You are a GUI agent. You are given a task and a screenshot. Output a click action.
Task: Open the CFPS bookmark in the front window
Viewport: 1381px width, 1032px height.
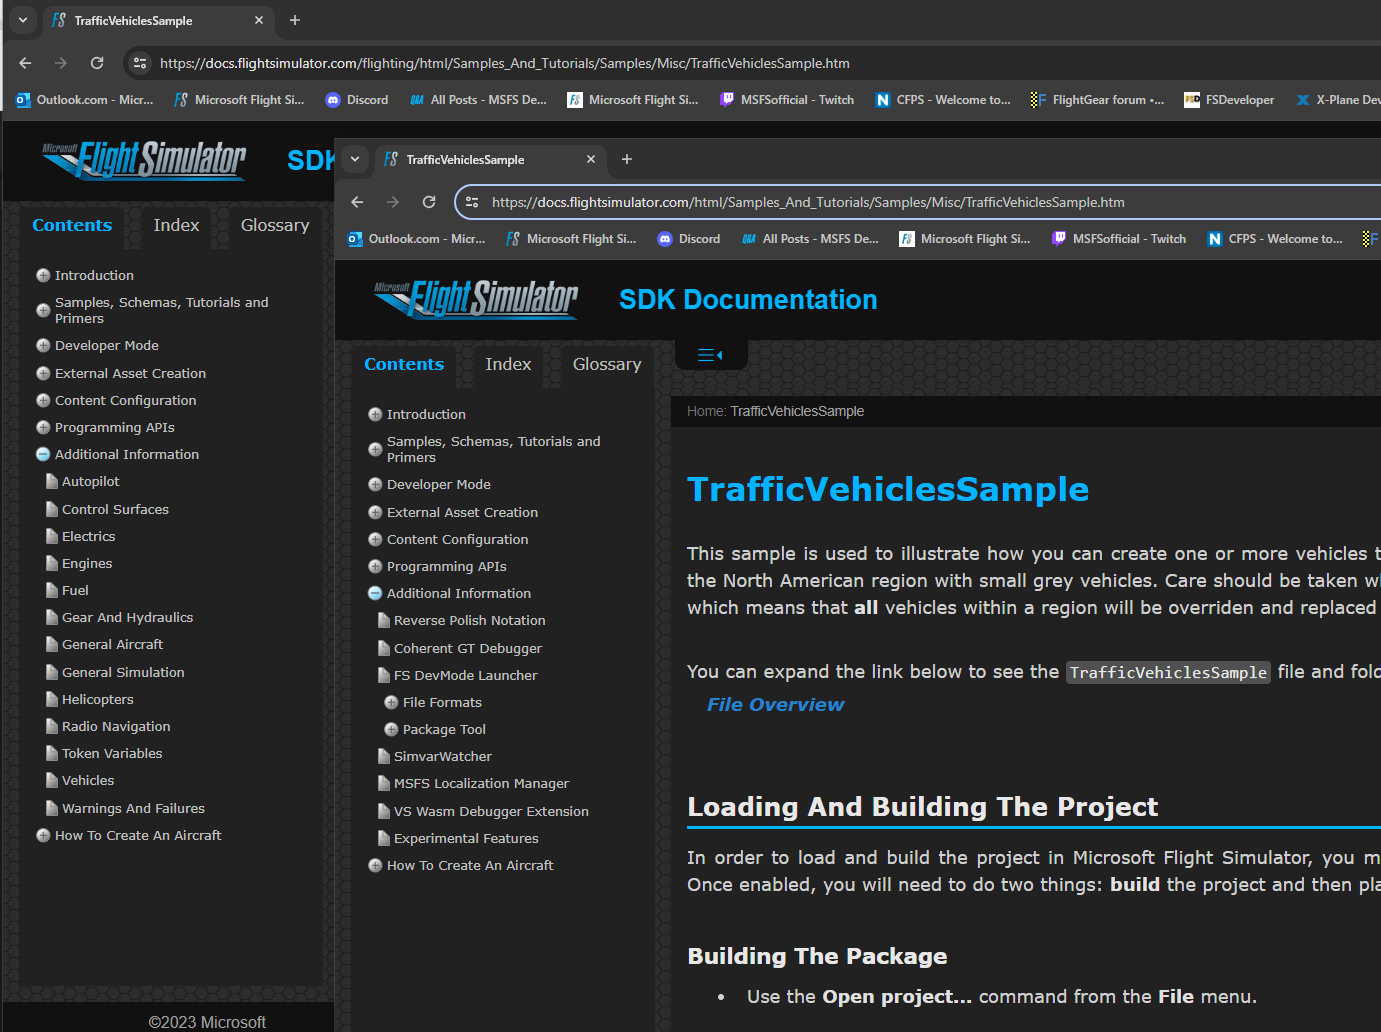1275,239
